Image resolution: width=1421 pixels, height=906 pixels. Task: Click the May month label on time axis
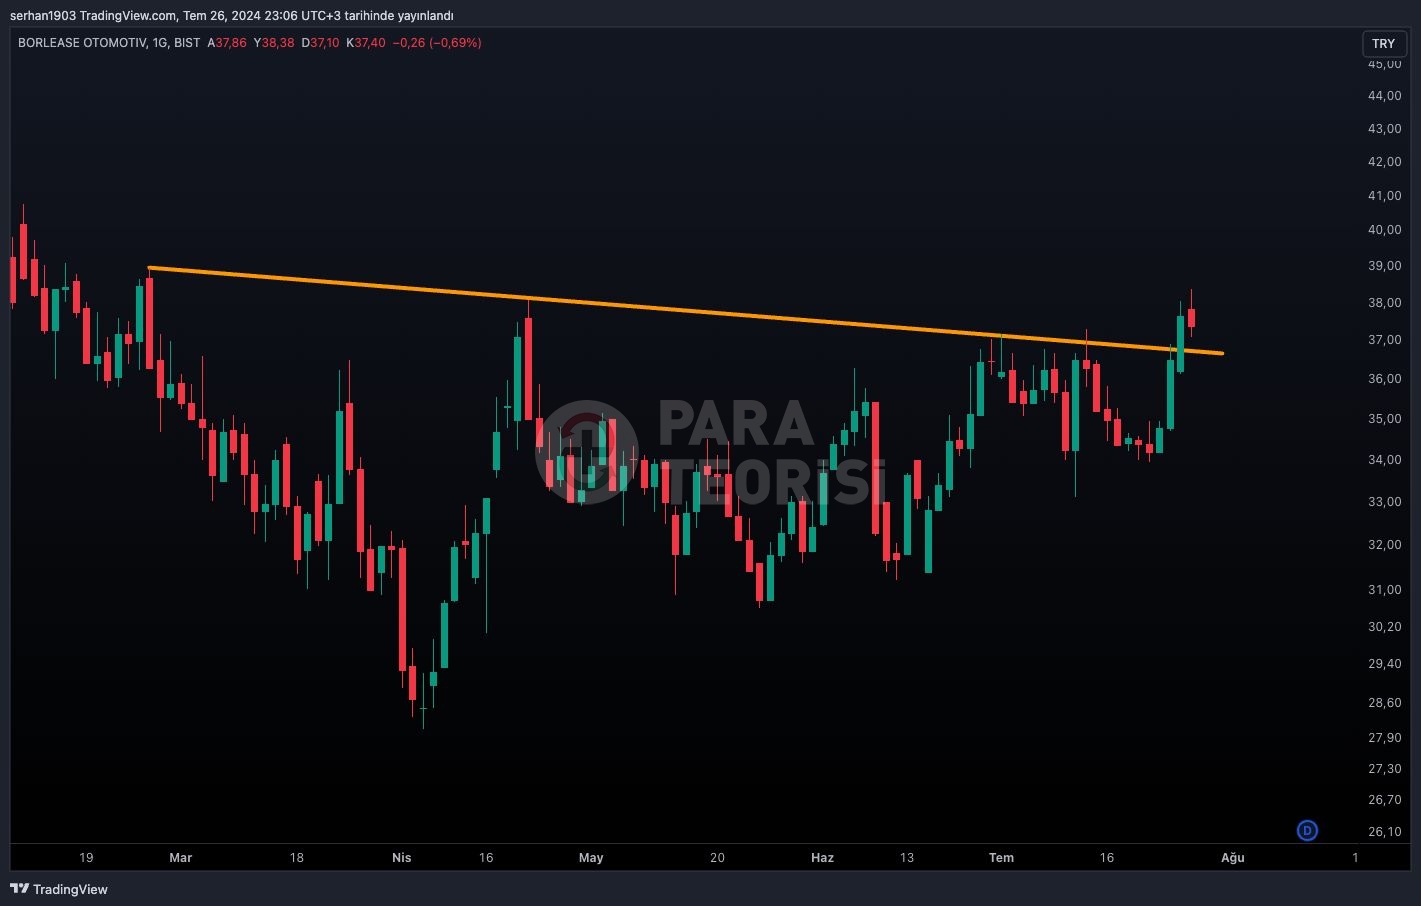(x=591, y=858)
